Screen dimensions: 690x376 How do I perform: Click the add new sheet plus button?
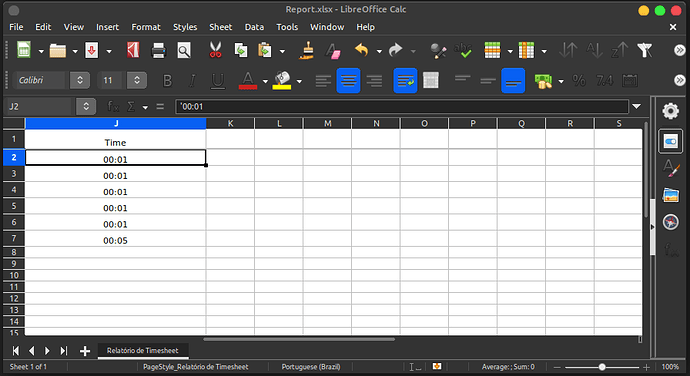(85, 351)
